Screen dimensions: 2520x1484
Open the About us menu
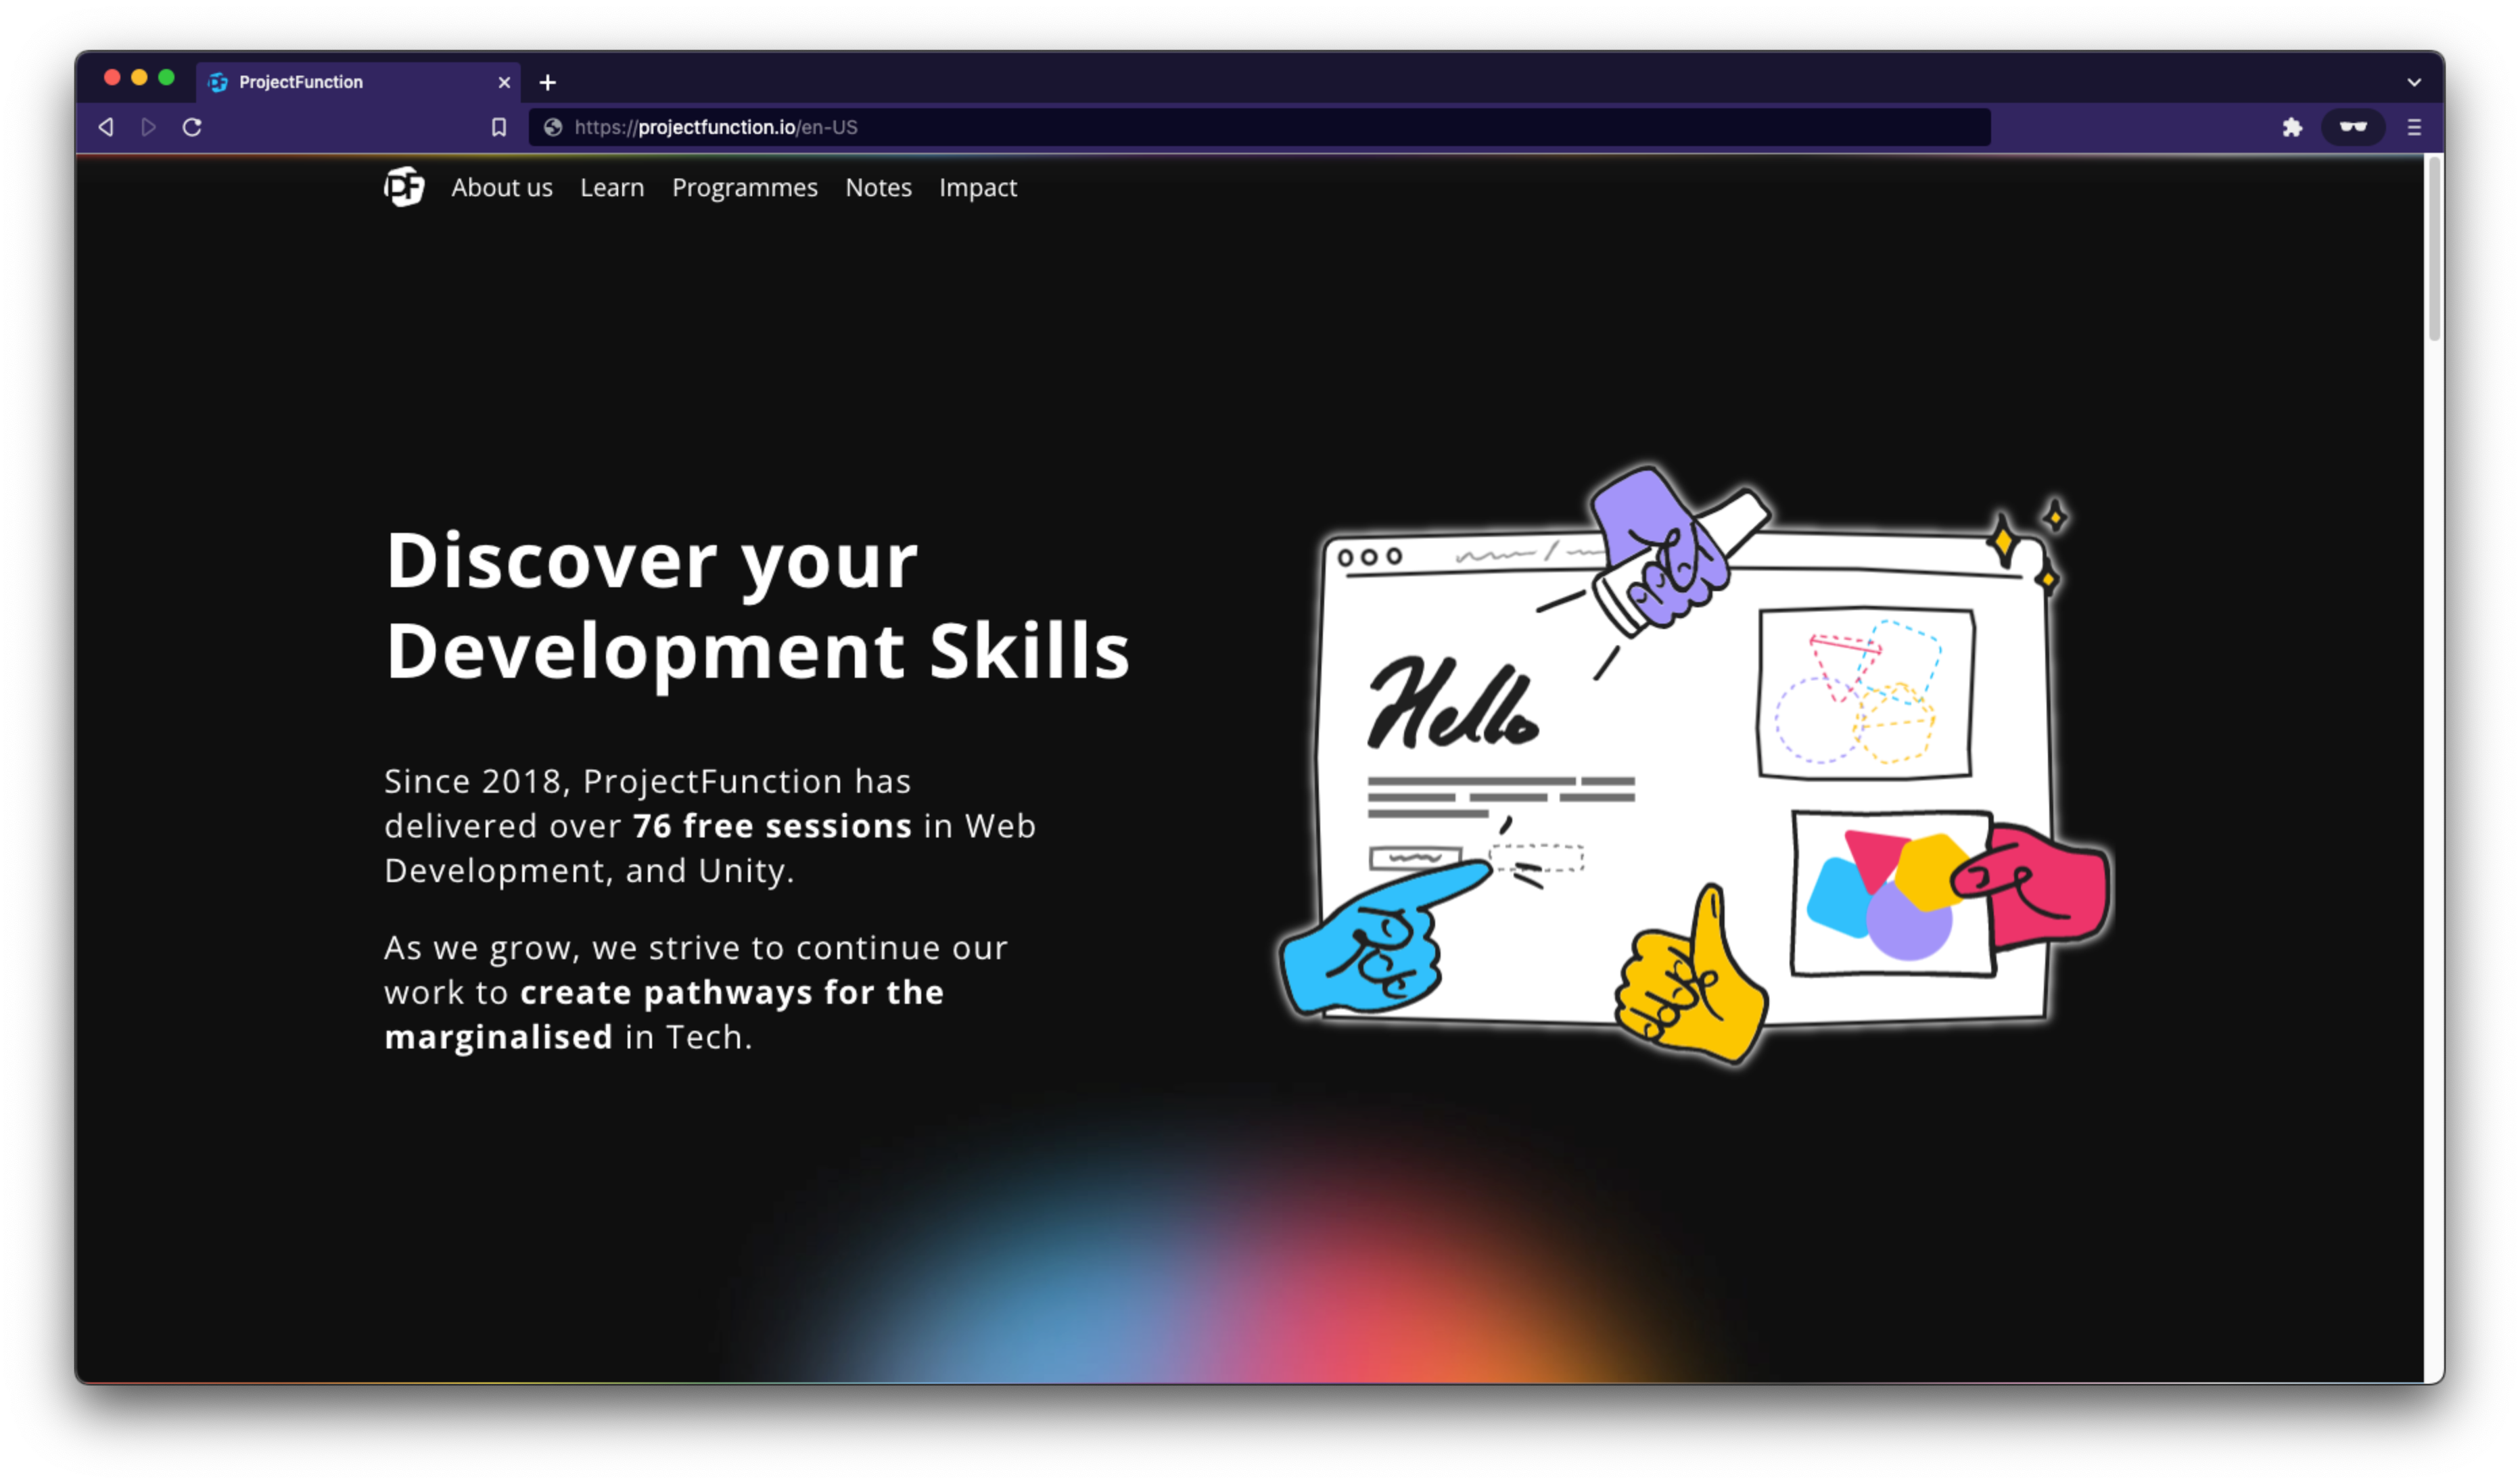click(x=501, y=187)
